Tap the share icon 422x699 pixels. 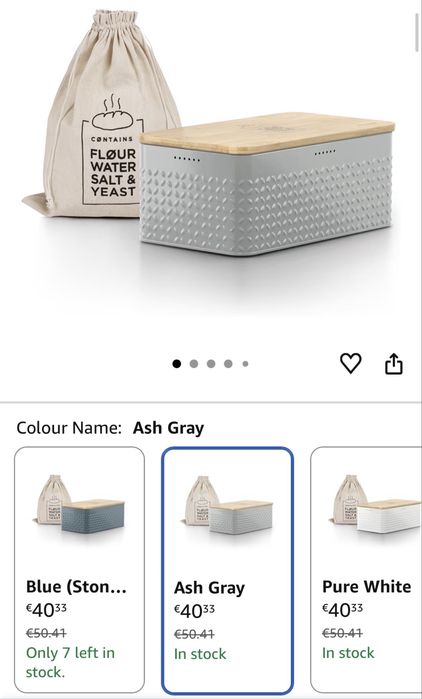coord(393,363)
